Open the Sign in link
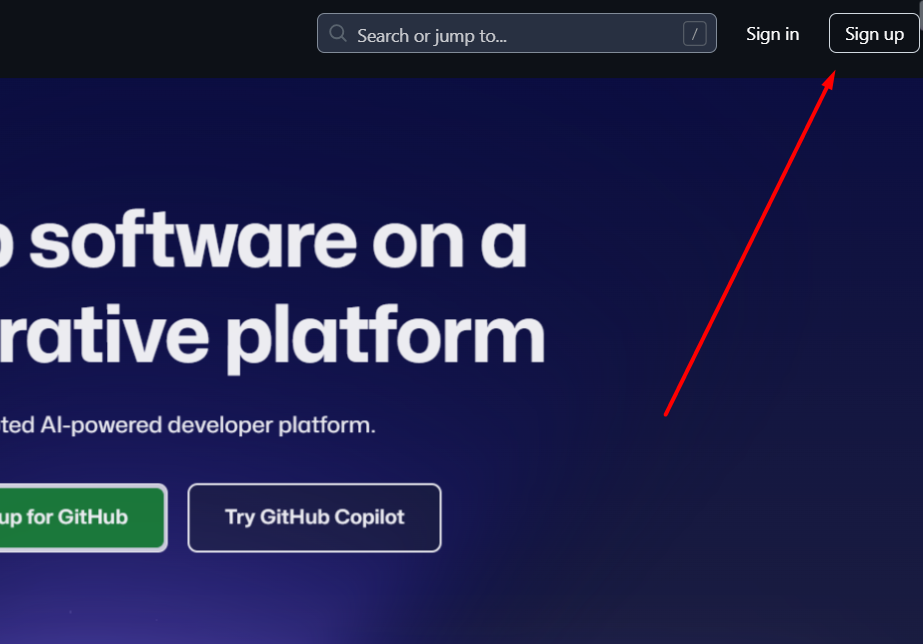 click(x=772, y=34)
